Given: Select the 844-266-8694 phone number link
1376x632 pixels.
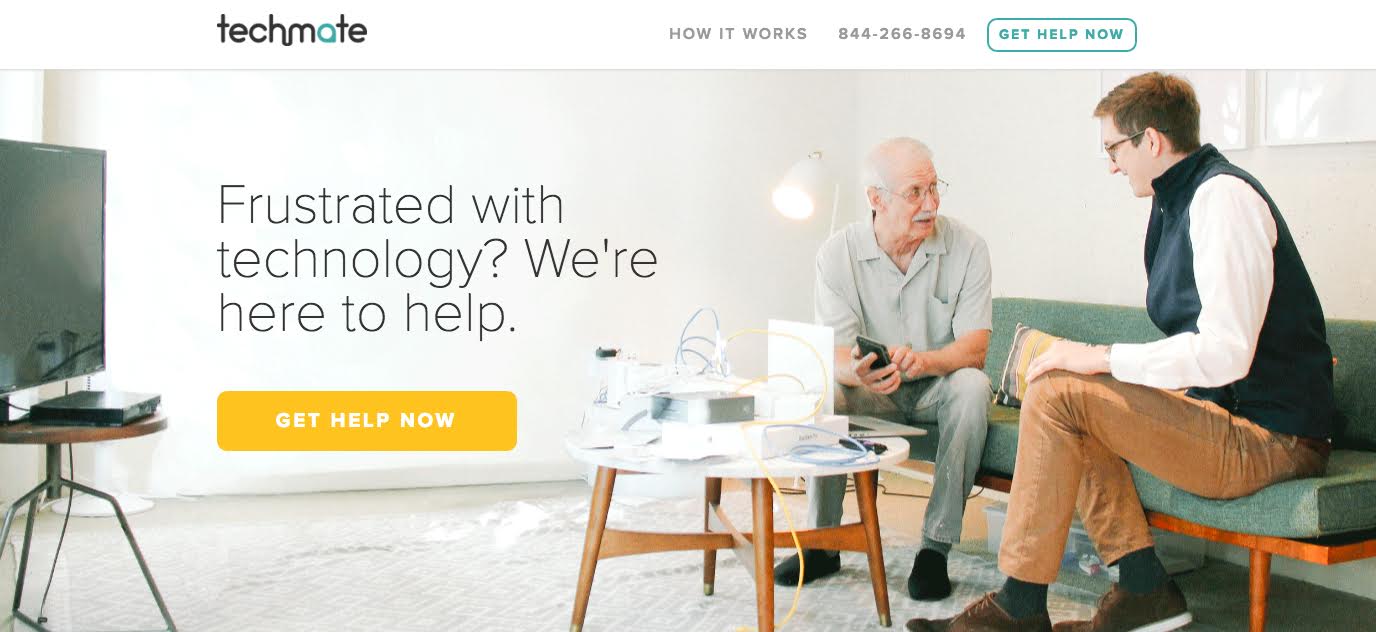Looking at the screenshot, I should pyautogui.click(x=902, y=34).
